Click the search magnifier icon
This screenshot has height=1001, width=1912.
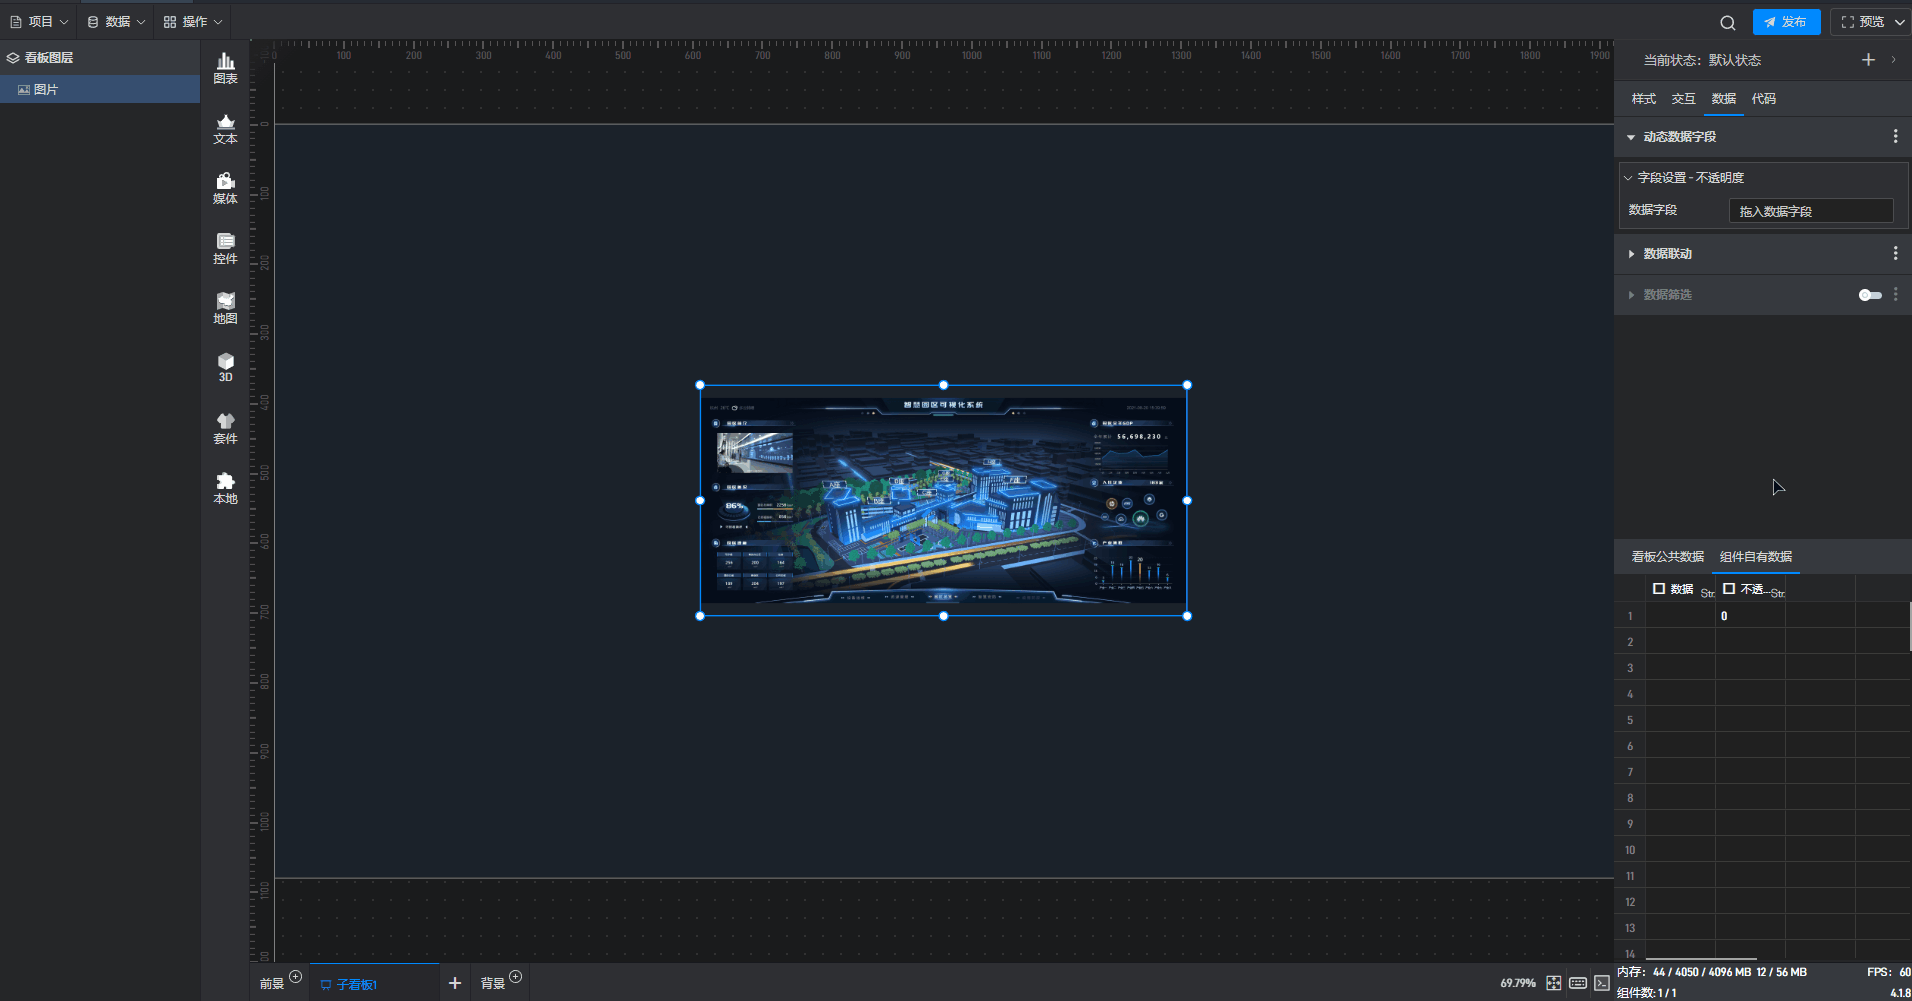point(1727,22)
